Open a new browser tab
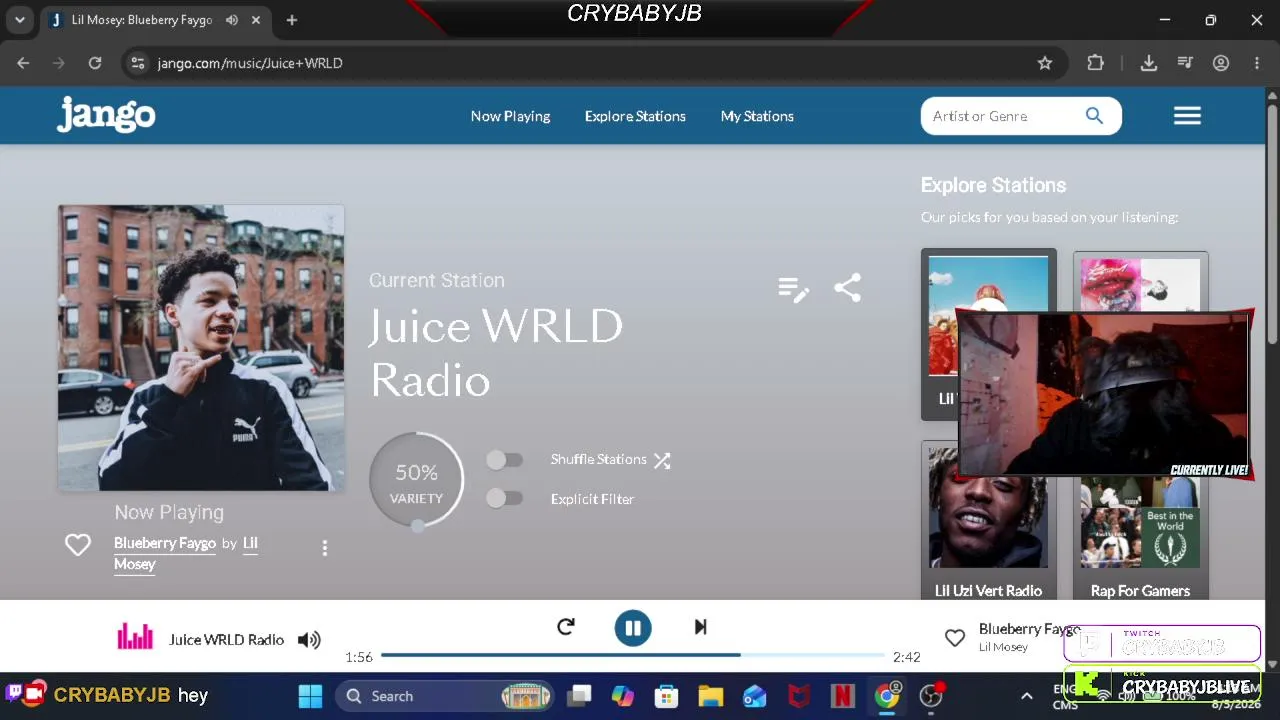 coord(292,20)
